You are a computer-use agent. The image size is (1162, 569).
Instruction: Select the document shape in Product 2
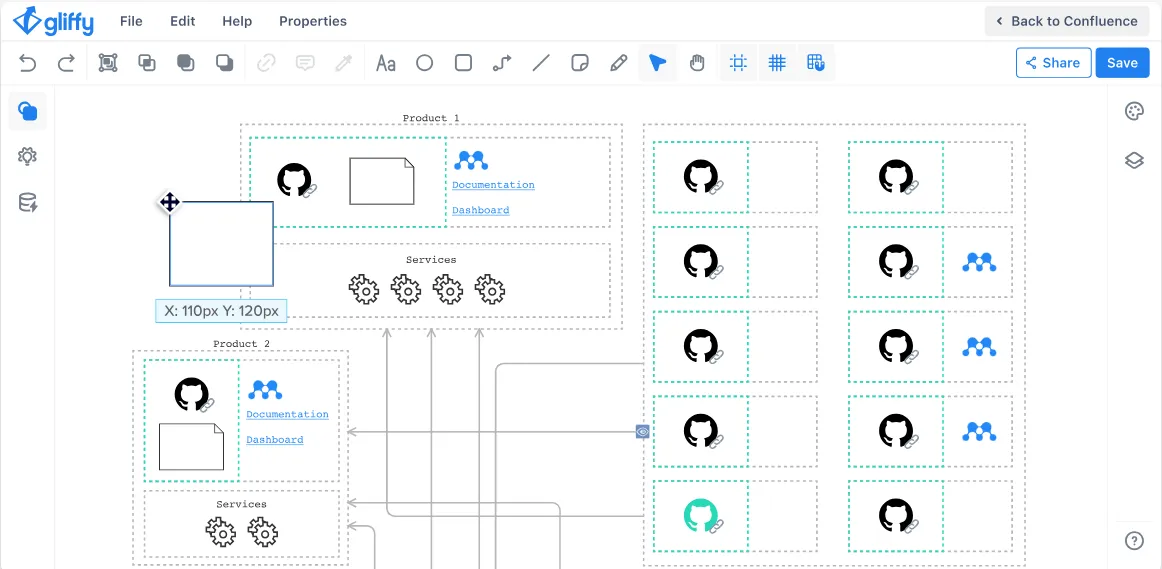pyautogui.click(x=191, y=446)
